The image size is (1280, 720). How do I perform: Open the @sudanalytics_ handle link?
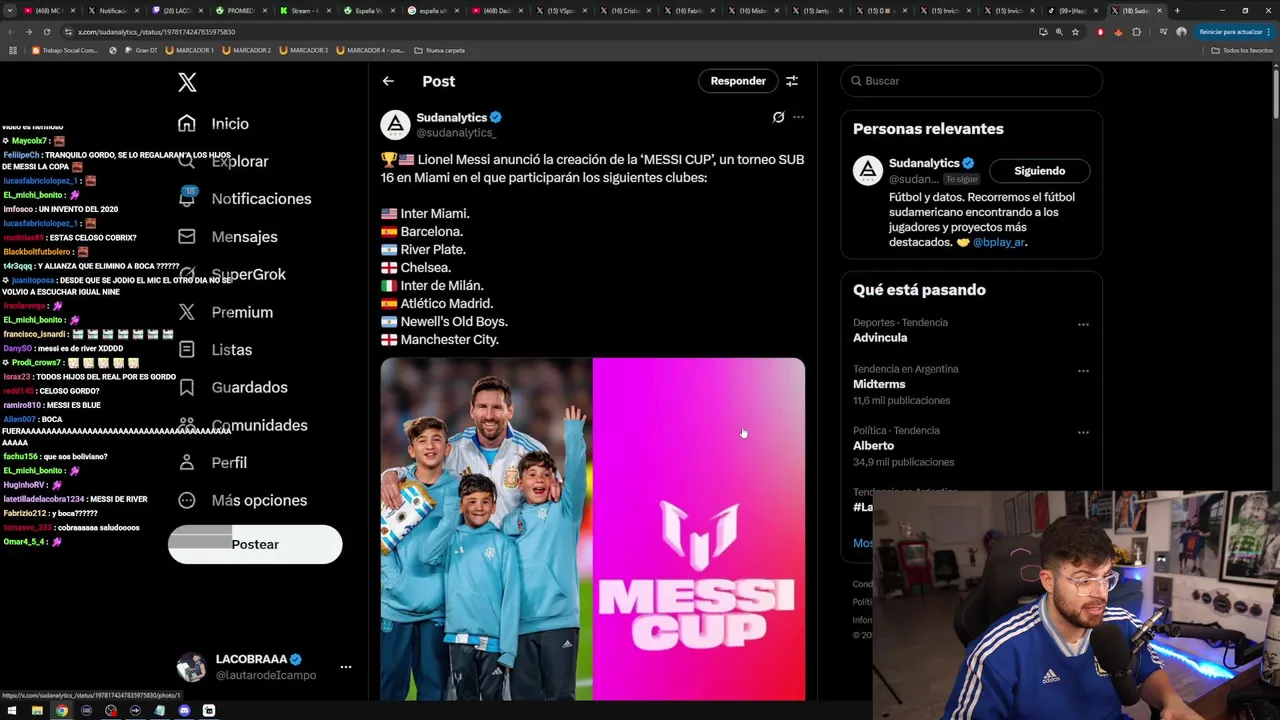pyautogui.click(x=456, y=132)
